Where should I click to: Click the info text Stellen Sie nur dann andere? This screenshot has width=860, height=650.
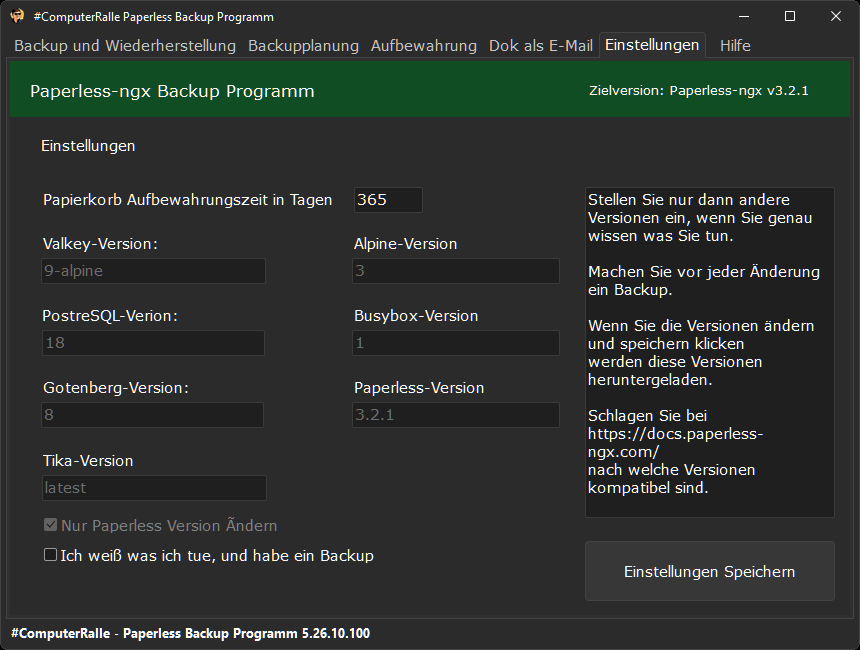click(x=689, y=200)
